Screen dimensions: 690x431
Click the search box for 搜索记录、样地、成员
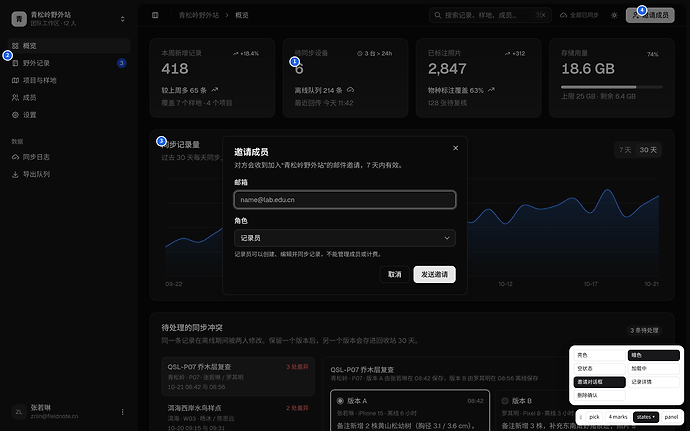pyautogui.click(x=490, y=15)
